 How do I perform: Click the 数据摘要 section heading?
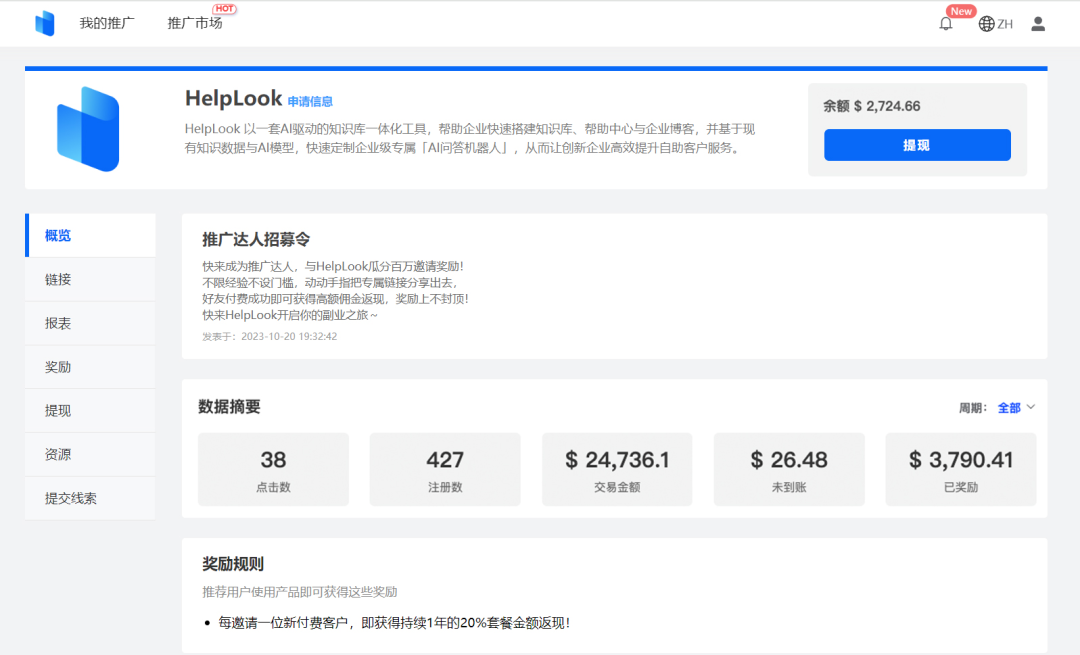coord(229,407)
